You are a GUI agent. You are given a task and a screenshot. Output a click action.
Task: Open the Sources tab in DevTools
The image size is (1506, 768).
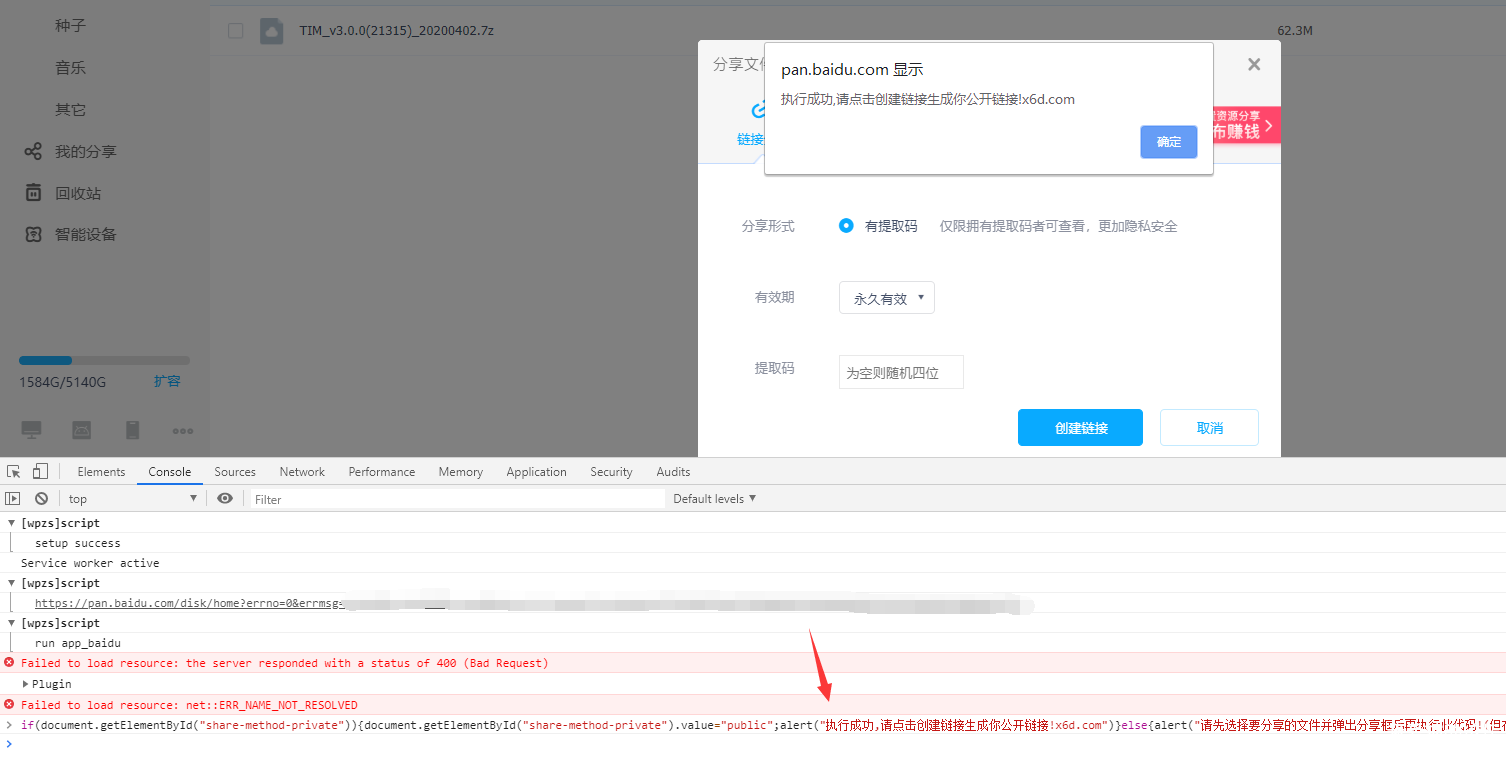pyautogui.click(x=235, y=472)
